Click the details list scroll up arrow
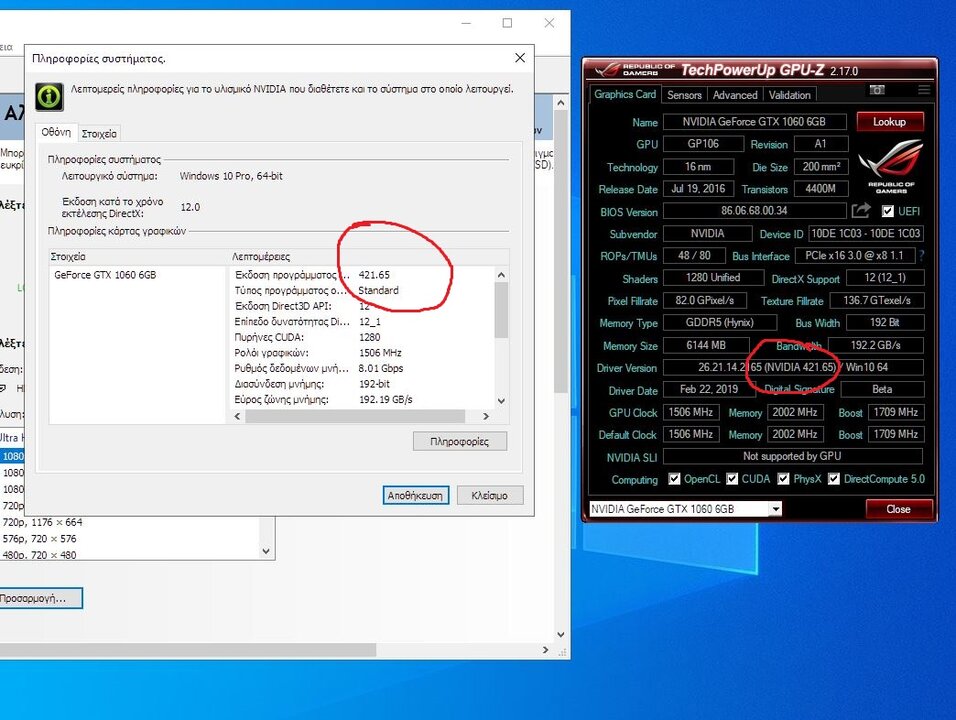Image resolution: width=956 pixels, height=720 pixels. 501,275
